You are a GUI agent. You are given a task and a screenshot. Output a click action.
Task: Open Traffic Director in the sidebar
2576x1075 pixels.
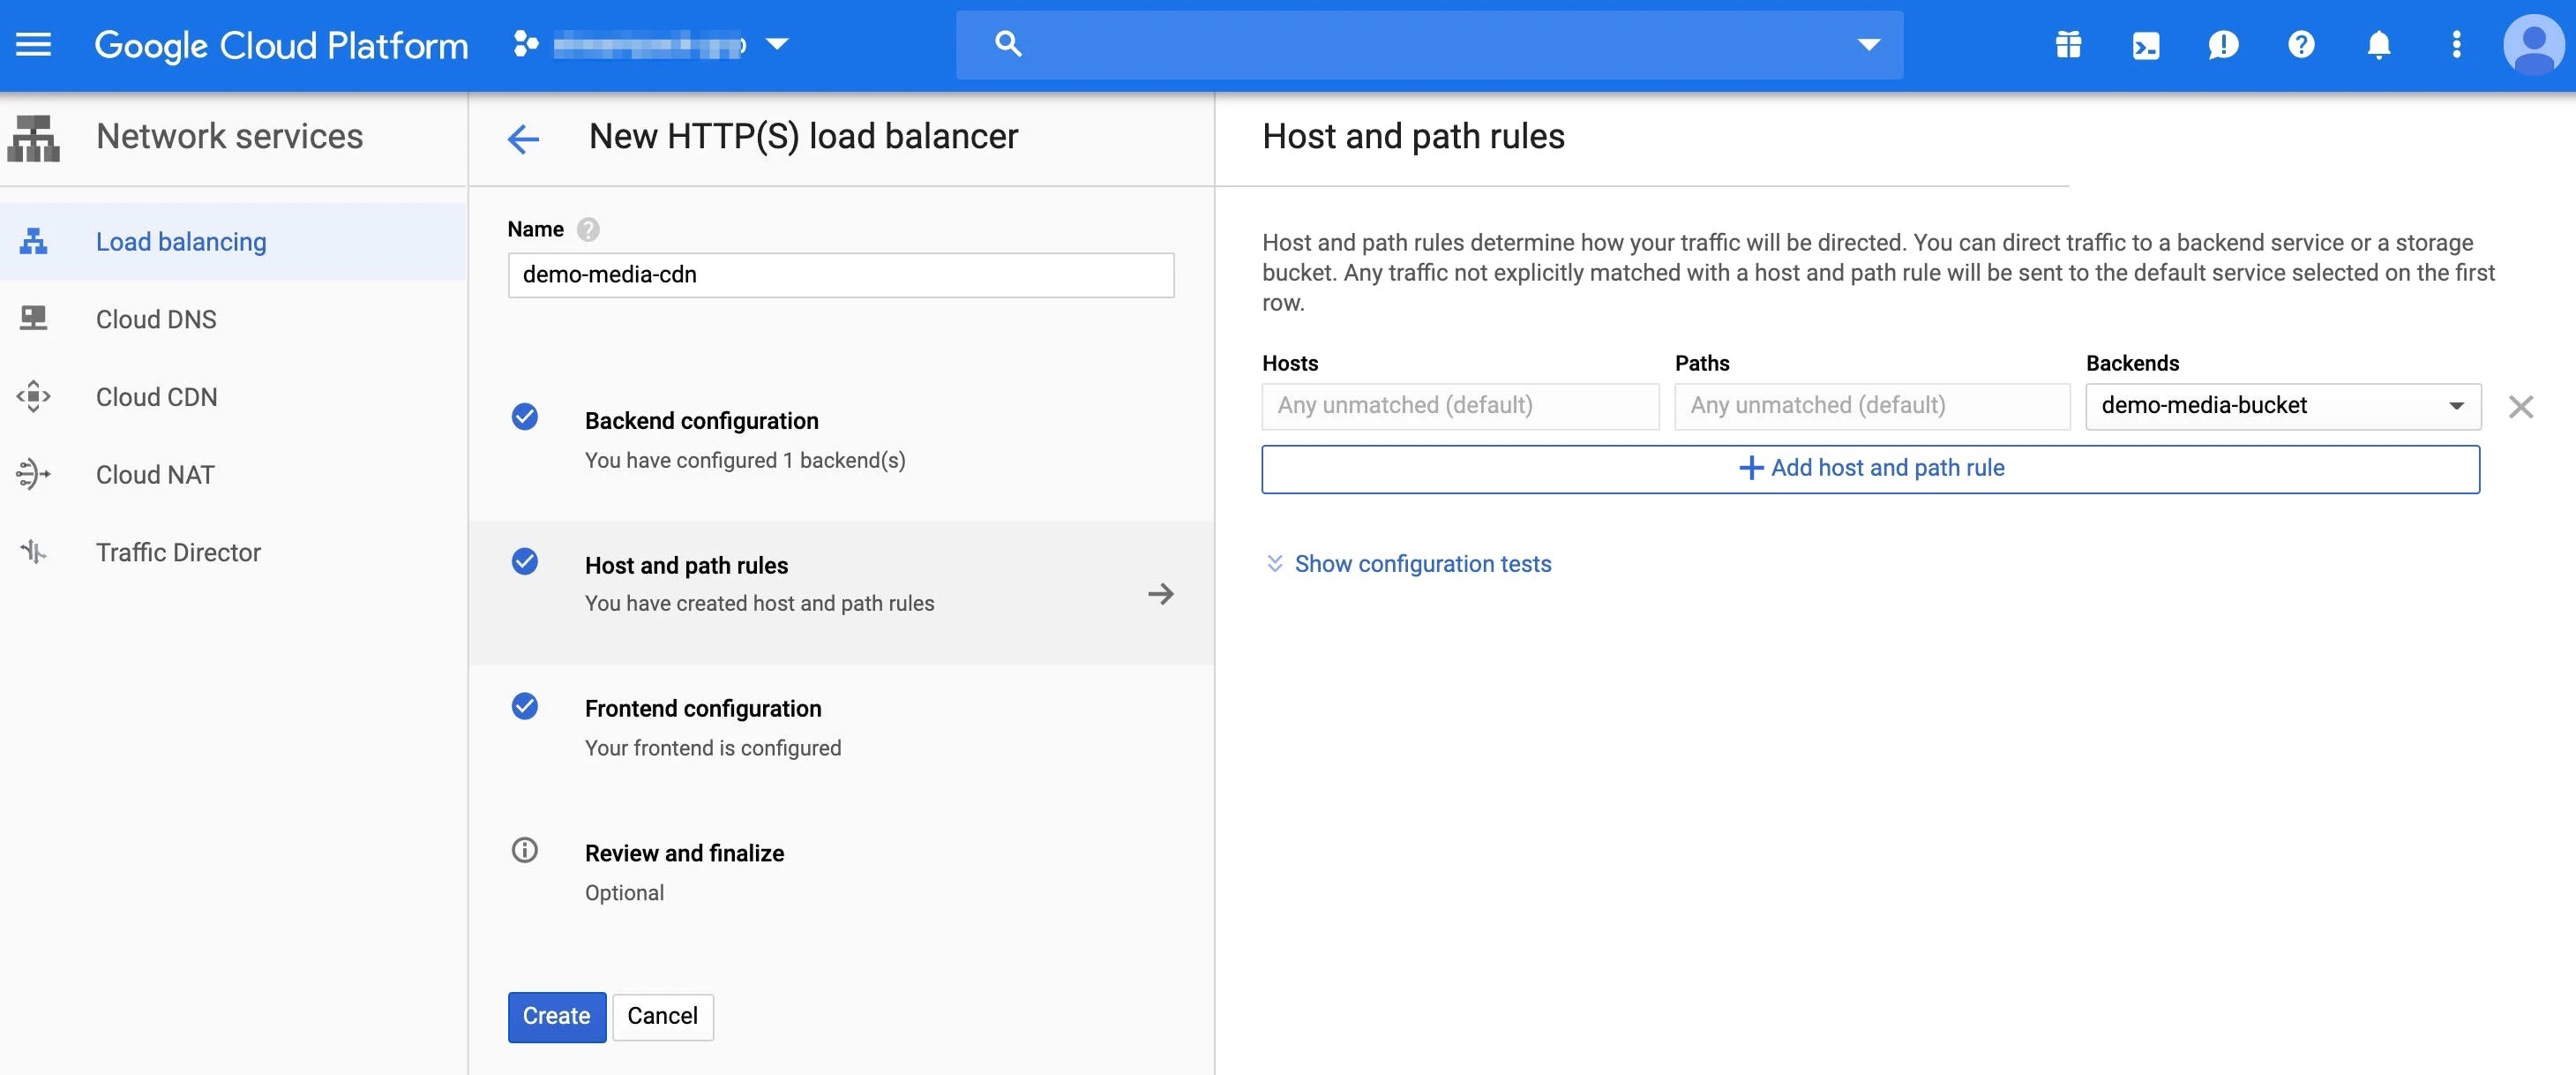coord(233,552)
